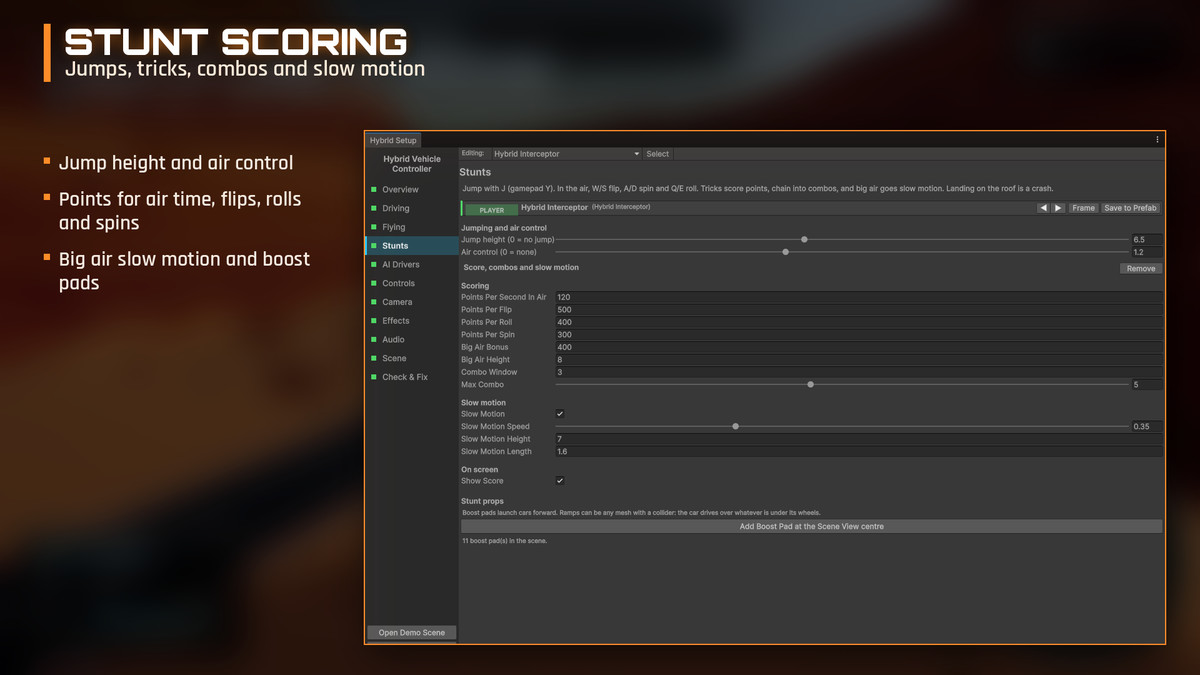Screen dimensions: 1200x675
Task: Click the 'Stunts' heading in main panel
Action: coord(475,173)
